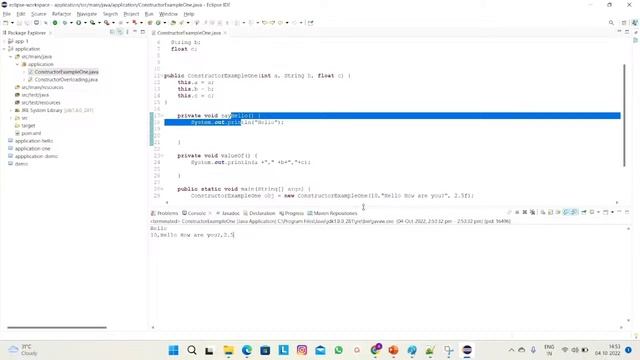This screenshot has width=640, height=360.
Task: Click Pin Console icon
Action: pyautogui.click(x=584, y=212)
